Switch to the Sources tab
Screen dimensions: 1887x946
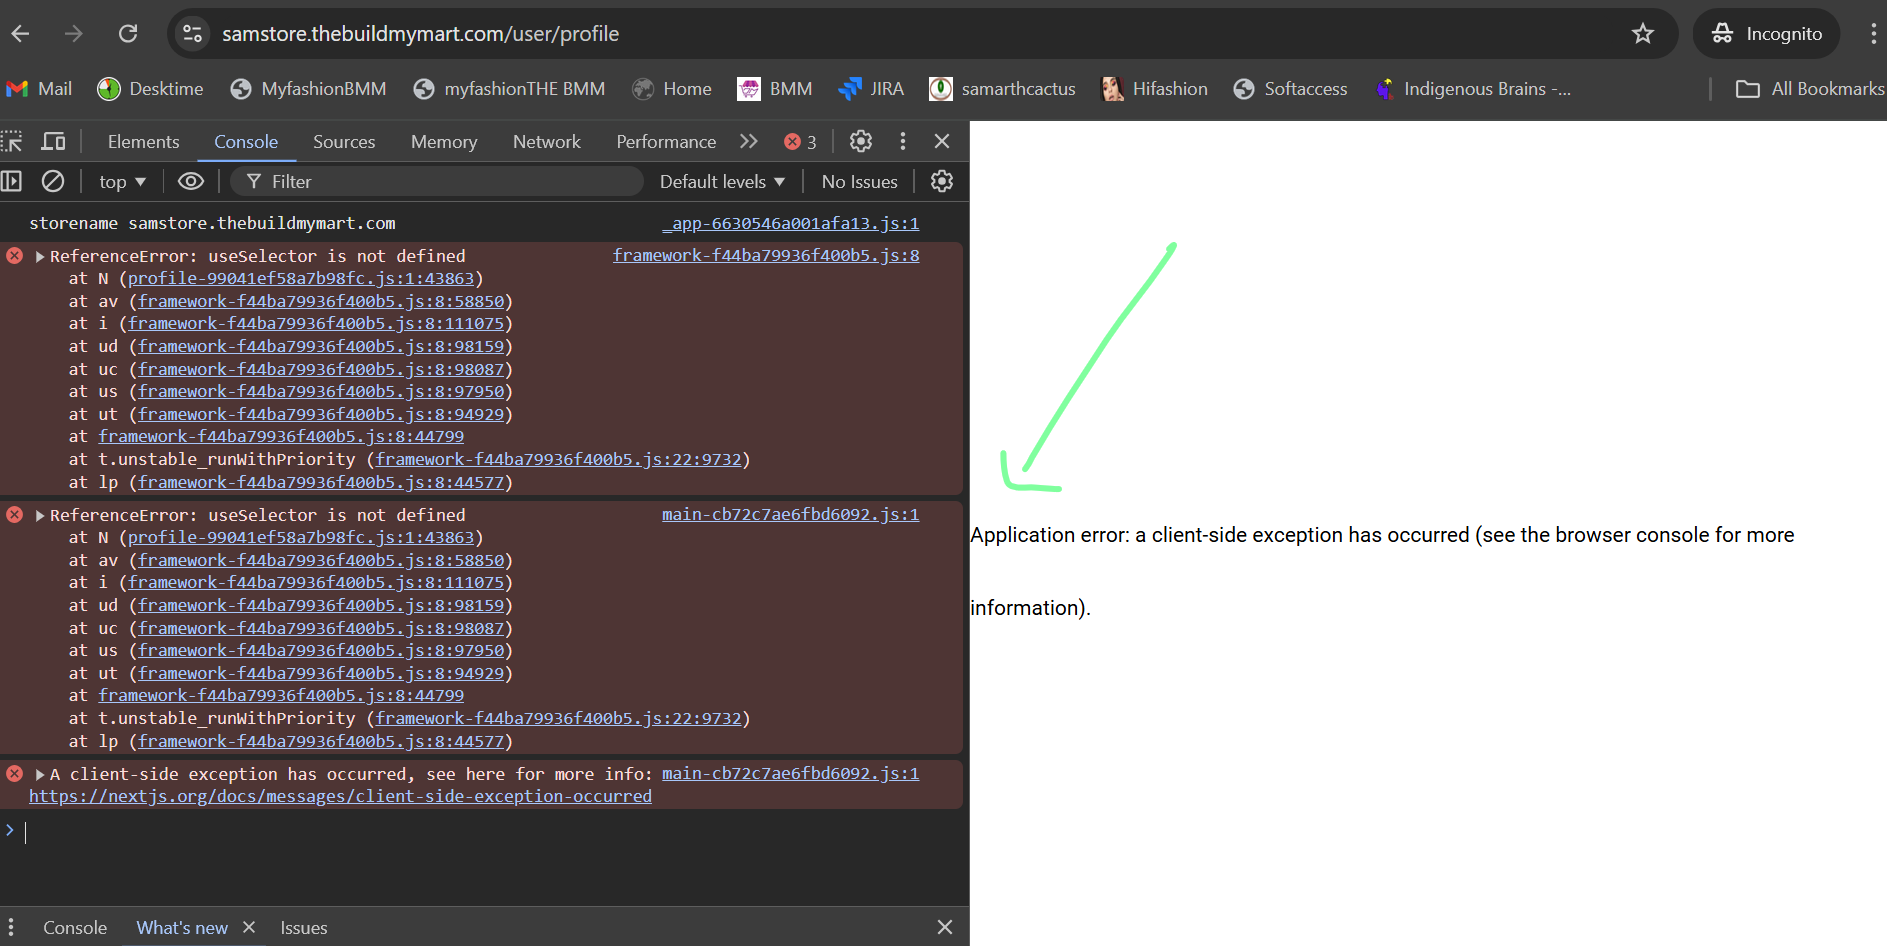(344, 142)
